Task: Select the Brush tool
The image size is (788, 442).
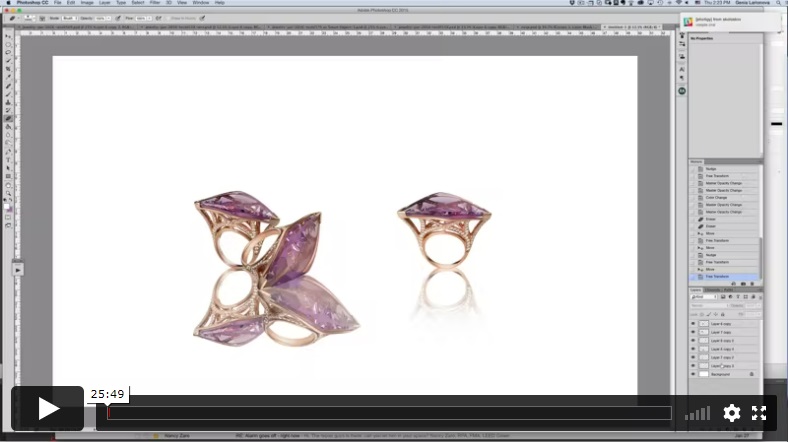Action: pos(9,94)
